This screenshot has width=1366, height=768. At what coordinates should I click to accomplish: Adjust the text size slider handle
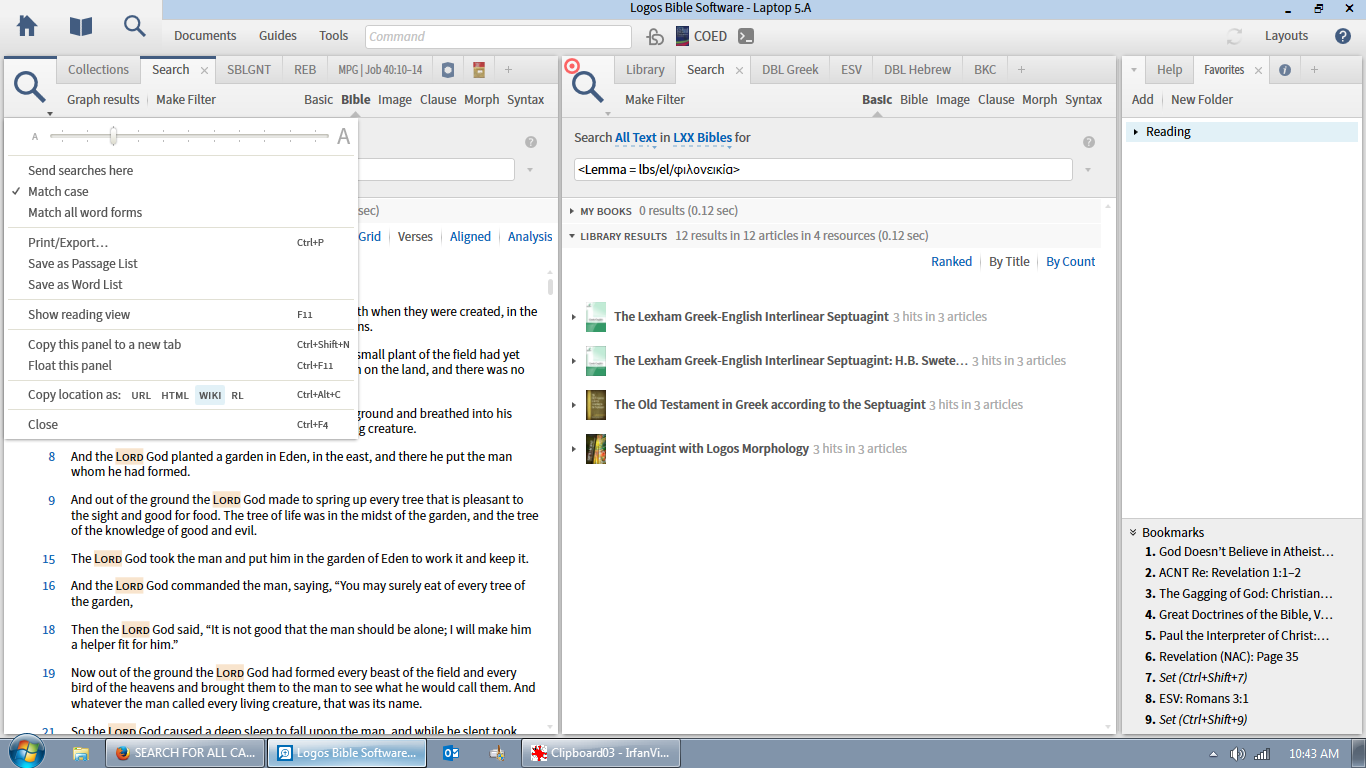[x=113, y=136]
